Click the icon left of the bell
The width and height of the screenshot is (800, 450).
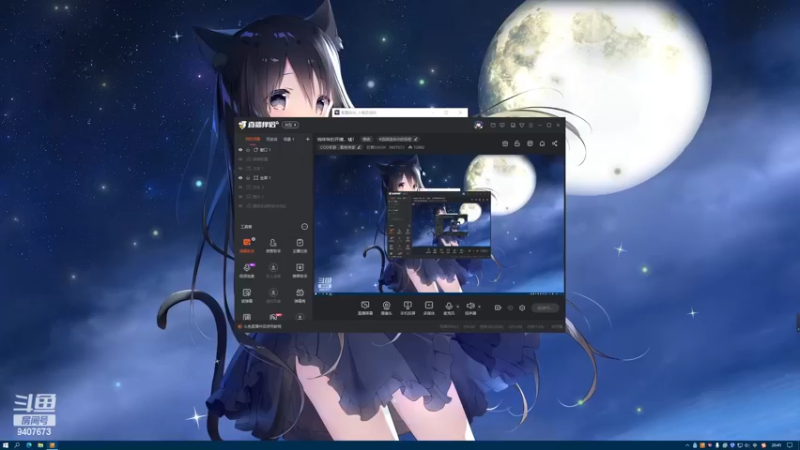(x=530, y=143)
